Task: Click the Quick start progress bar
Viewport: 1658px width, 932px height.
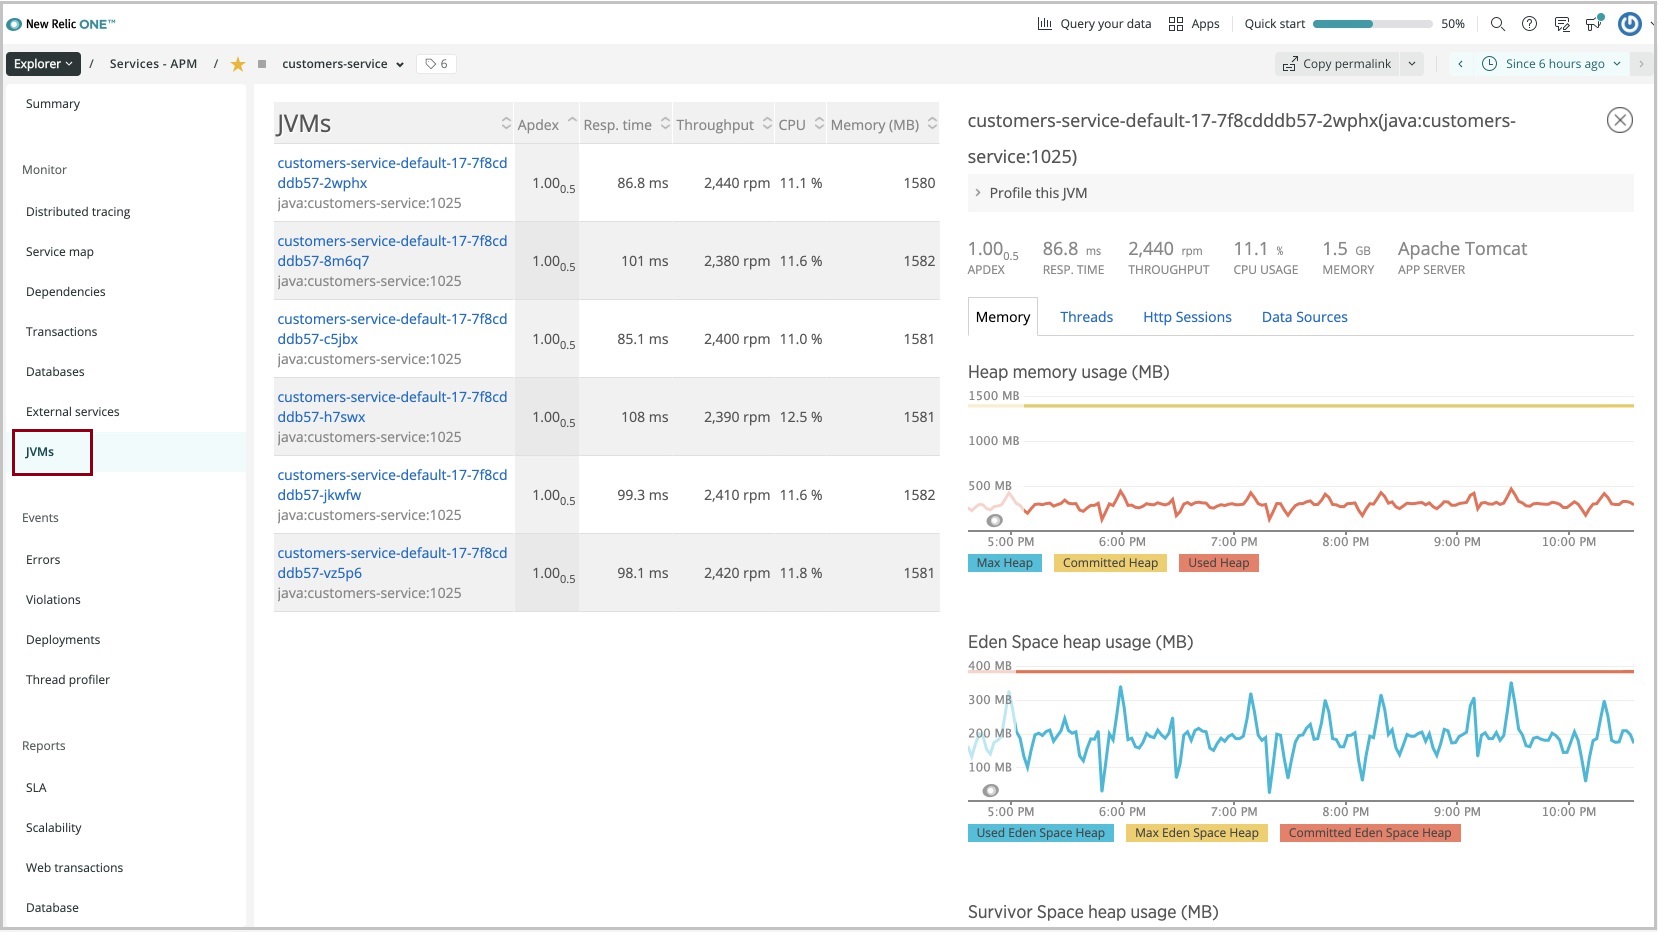Action: [x=1372, y=24]
